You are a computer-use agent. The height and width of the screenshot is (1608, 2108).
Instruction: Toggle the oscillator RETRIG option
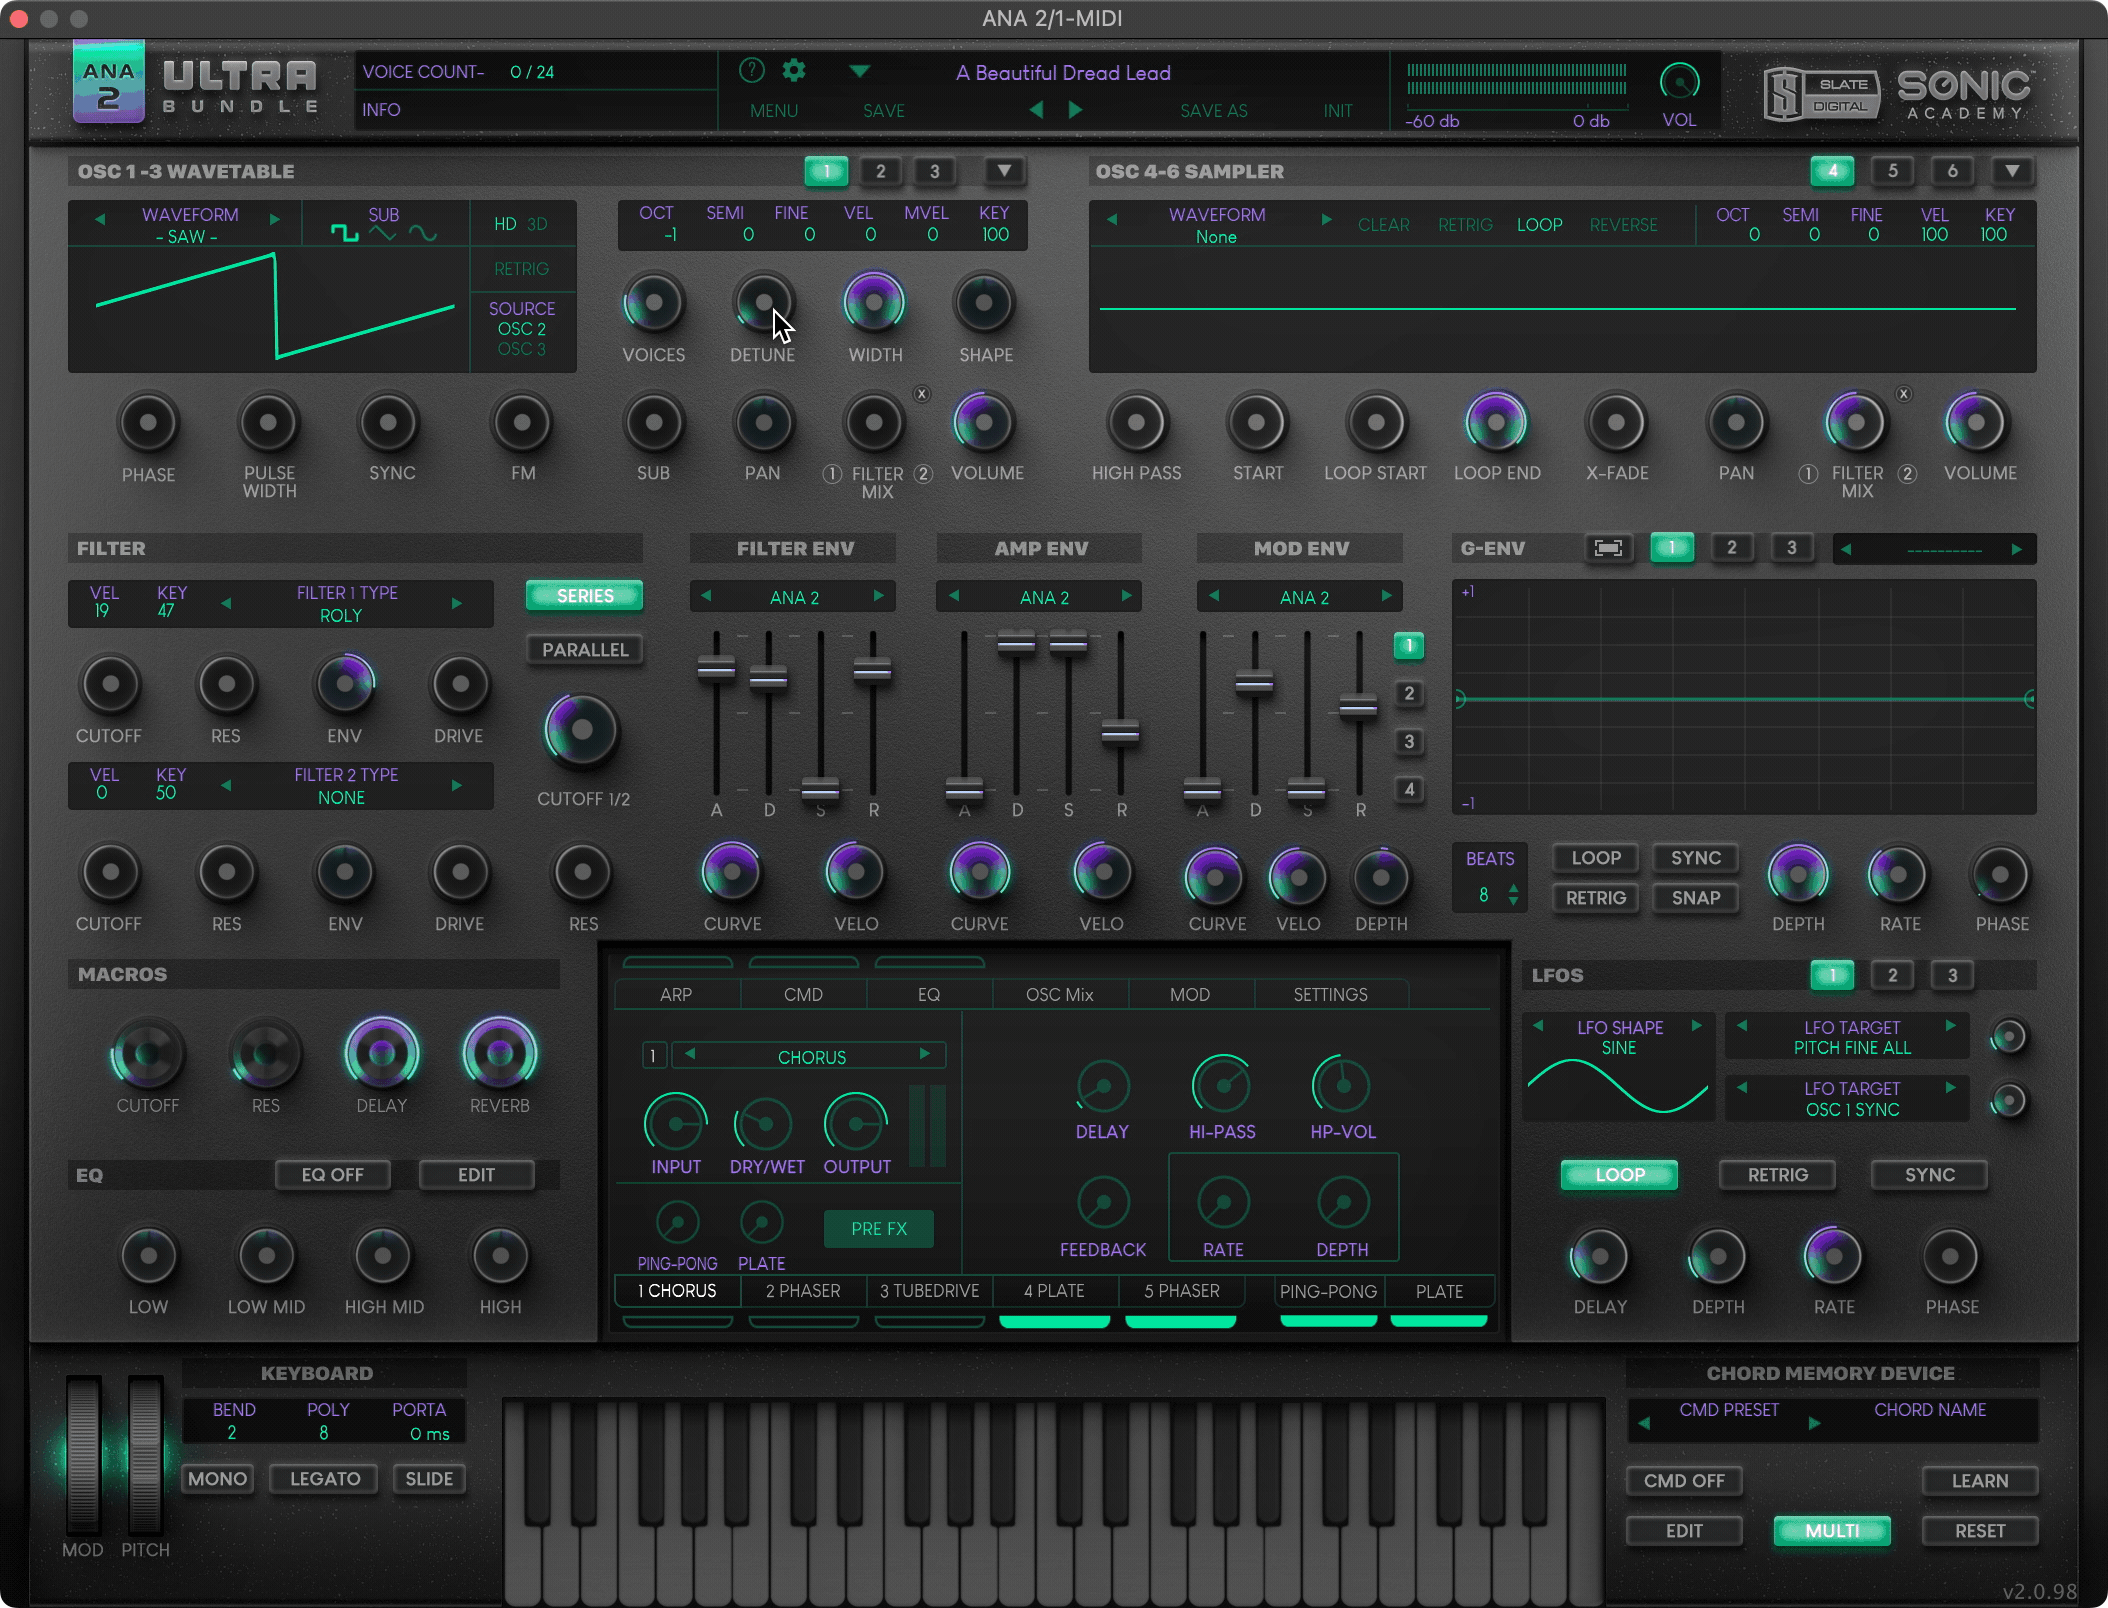tap(521, 269)
